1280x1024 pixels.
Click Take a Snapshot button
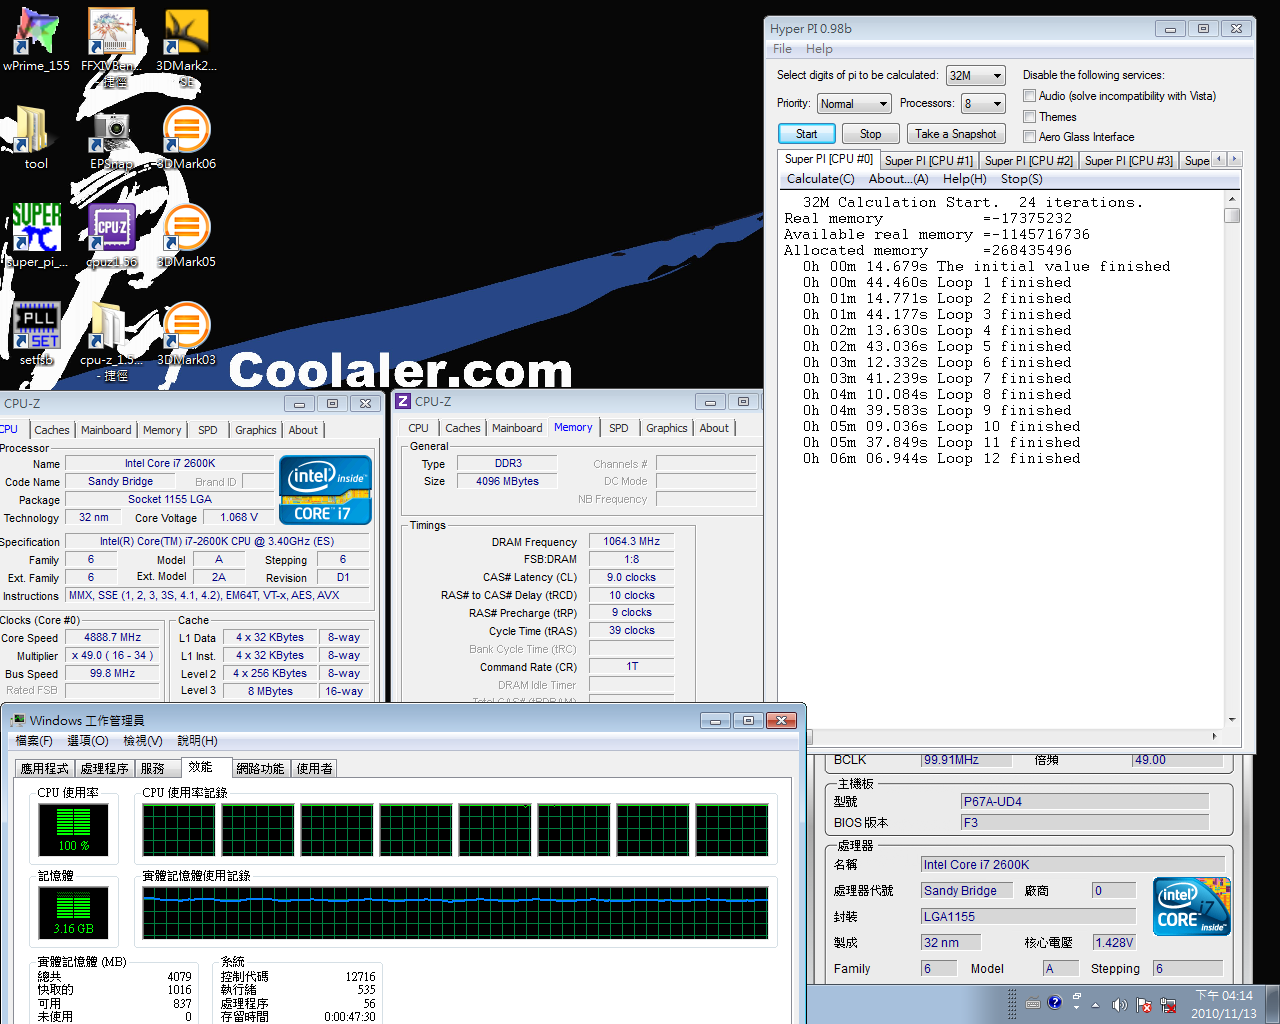pyautogui.click(x=956, y=134)
